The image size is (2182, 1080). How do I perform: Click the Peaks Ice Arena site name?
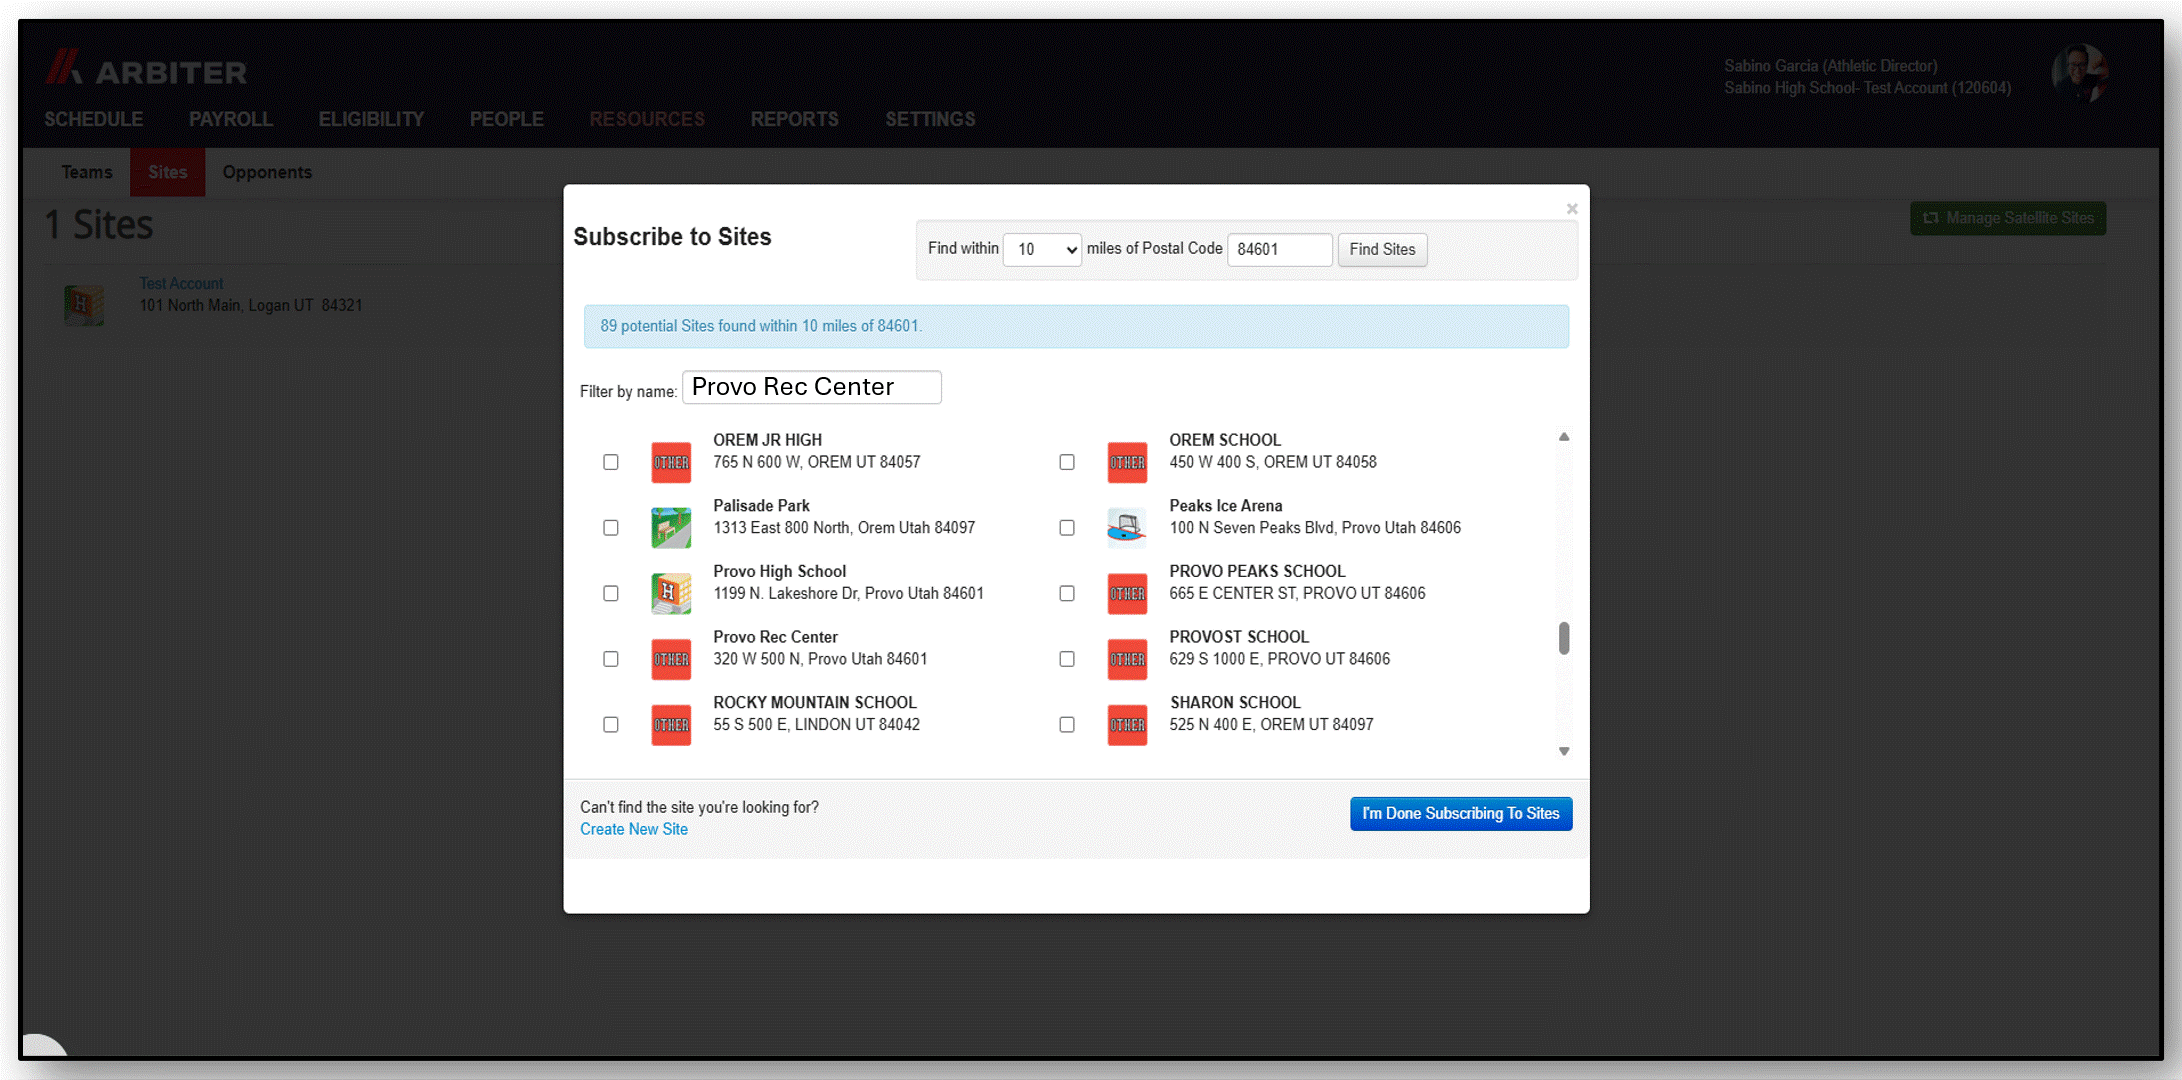(1226, 506)
